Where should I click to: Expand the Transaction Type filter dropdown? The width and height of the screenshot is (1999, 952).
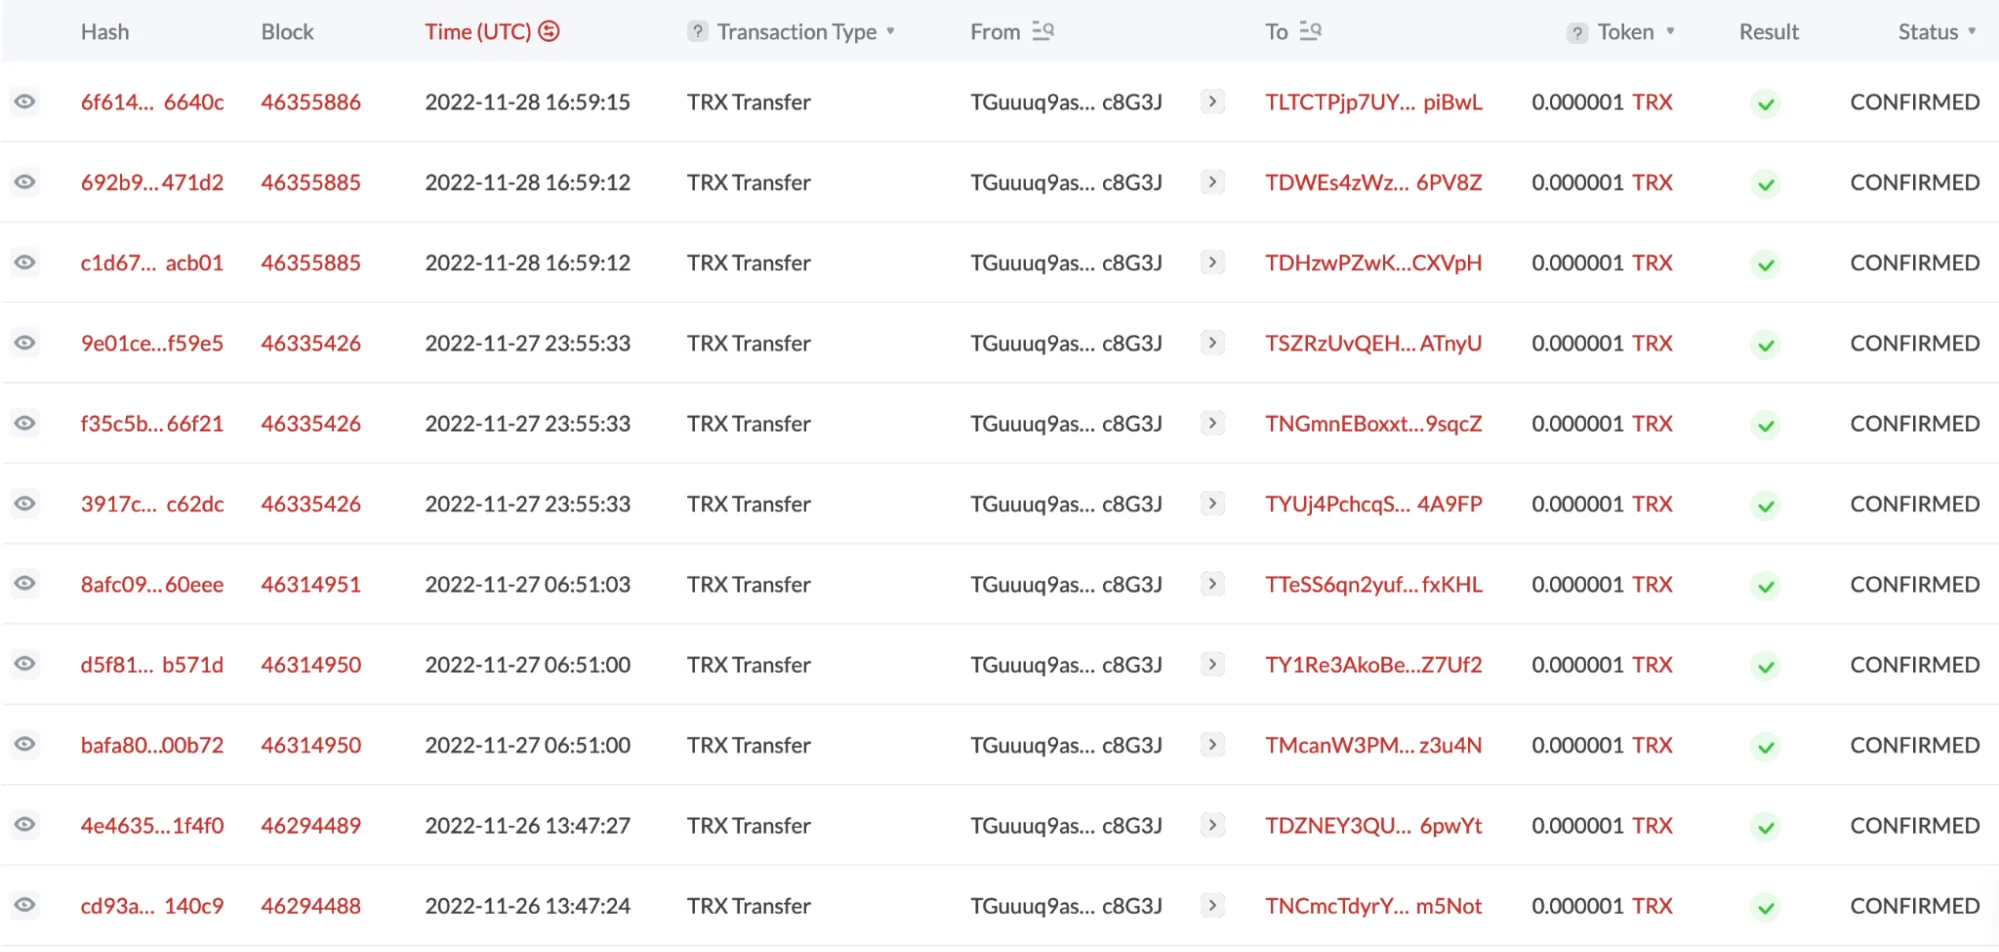pos(890,32)
